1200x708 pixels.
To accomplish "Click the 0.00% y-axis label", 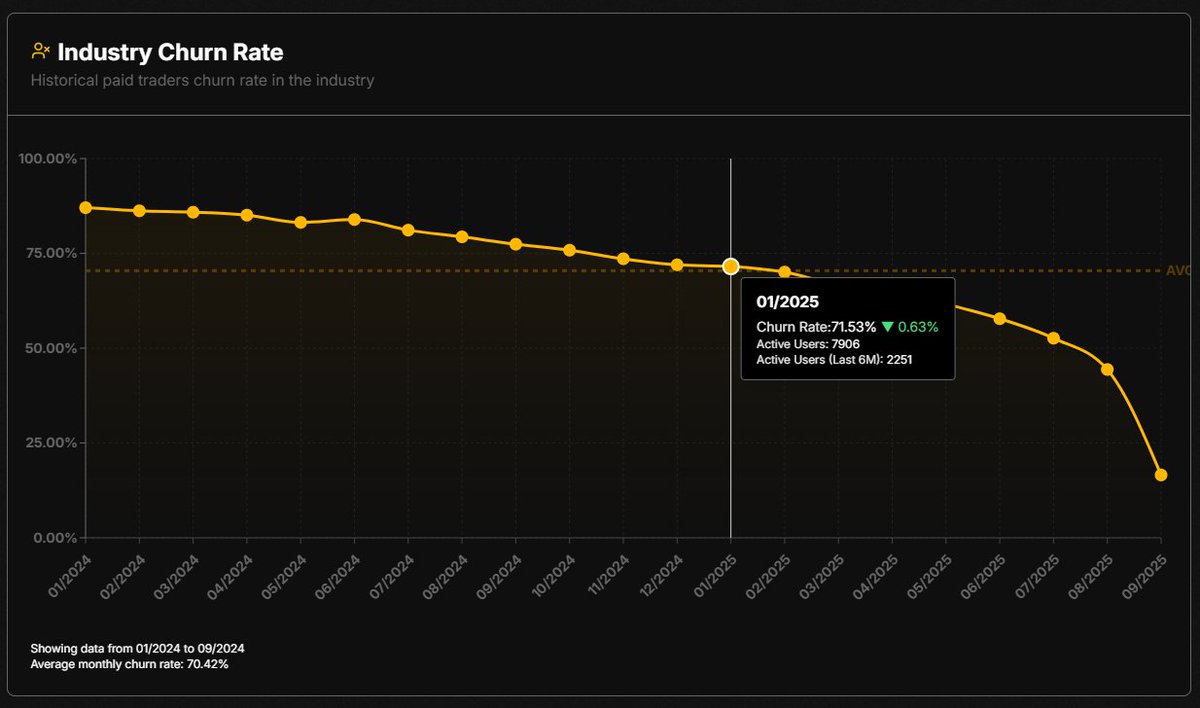I will 54,538.
